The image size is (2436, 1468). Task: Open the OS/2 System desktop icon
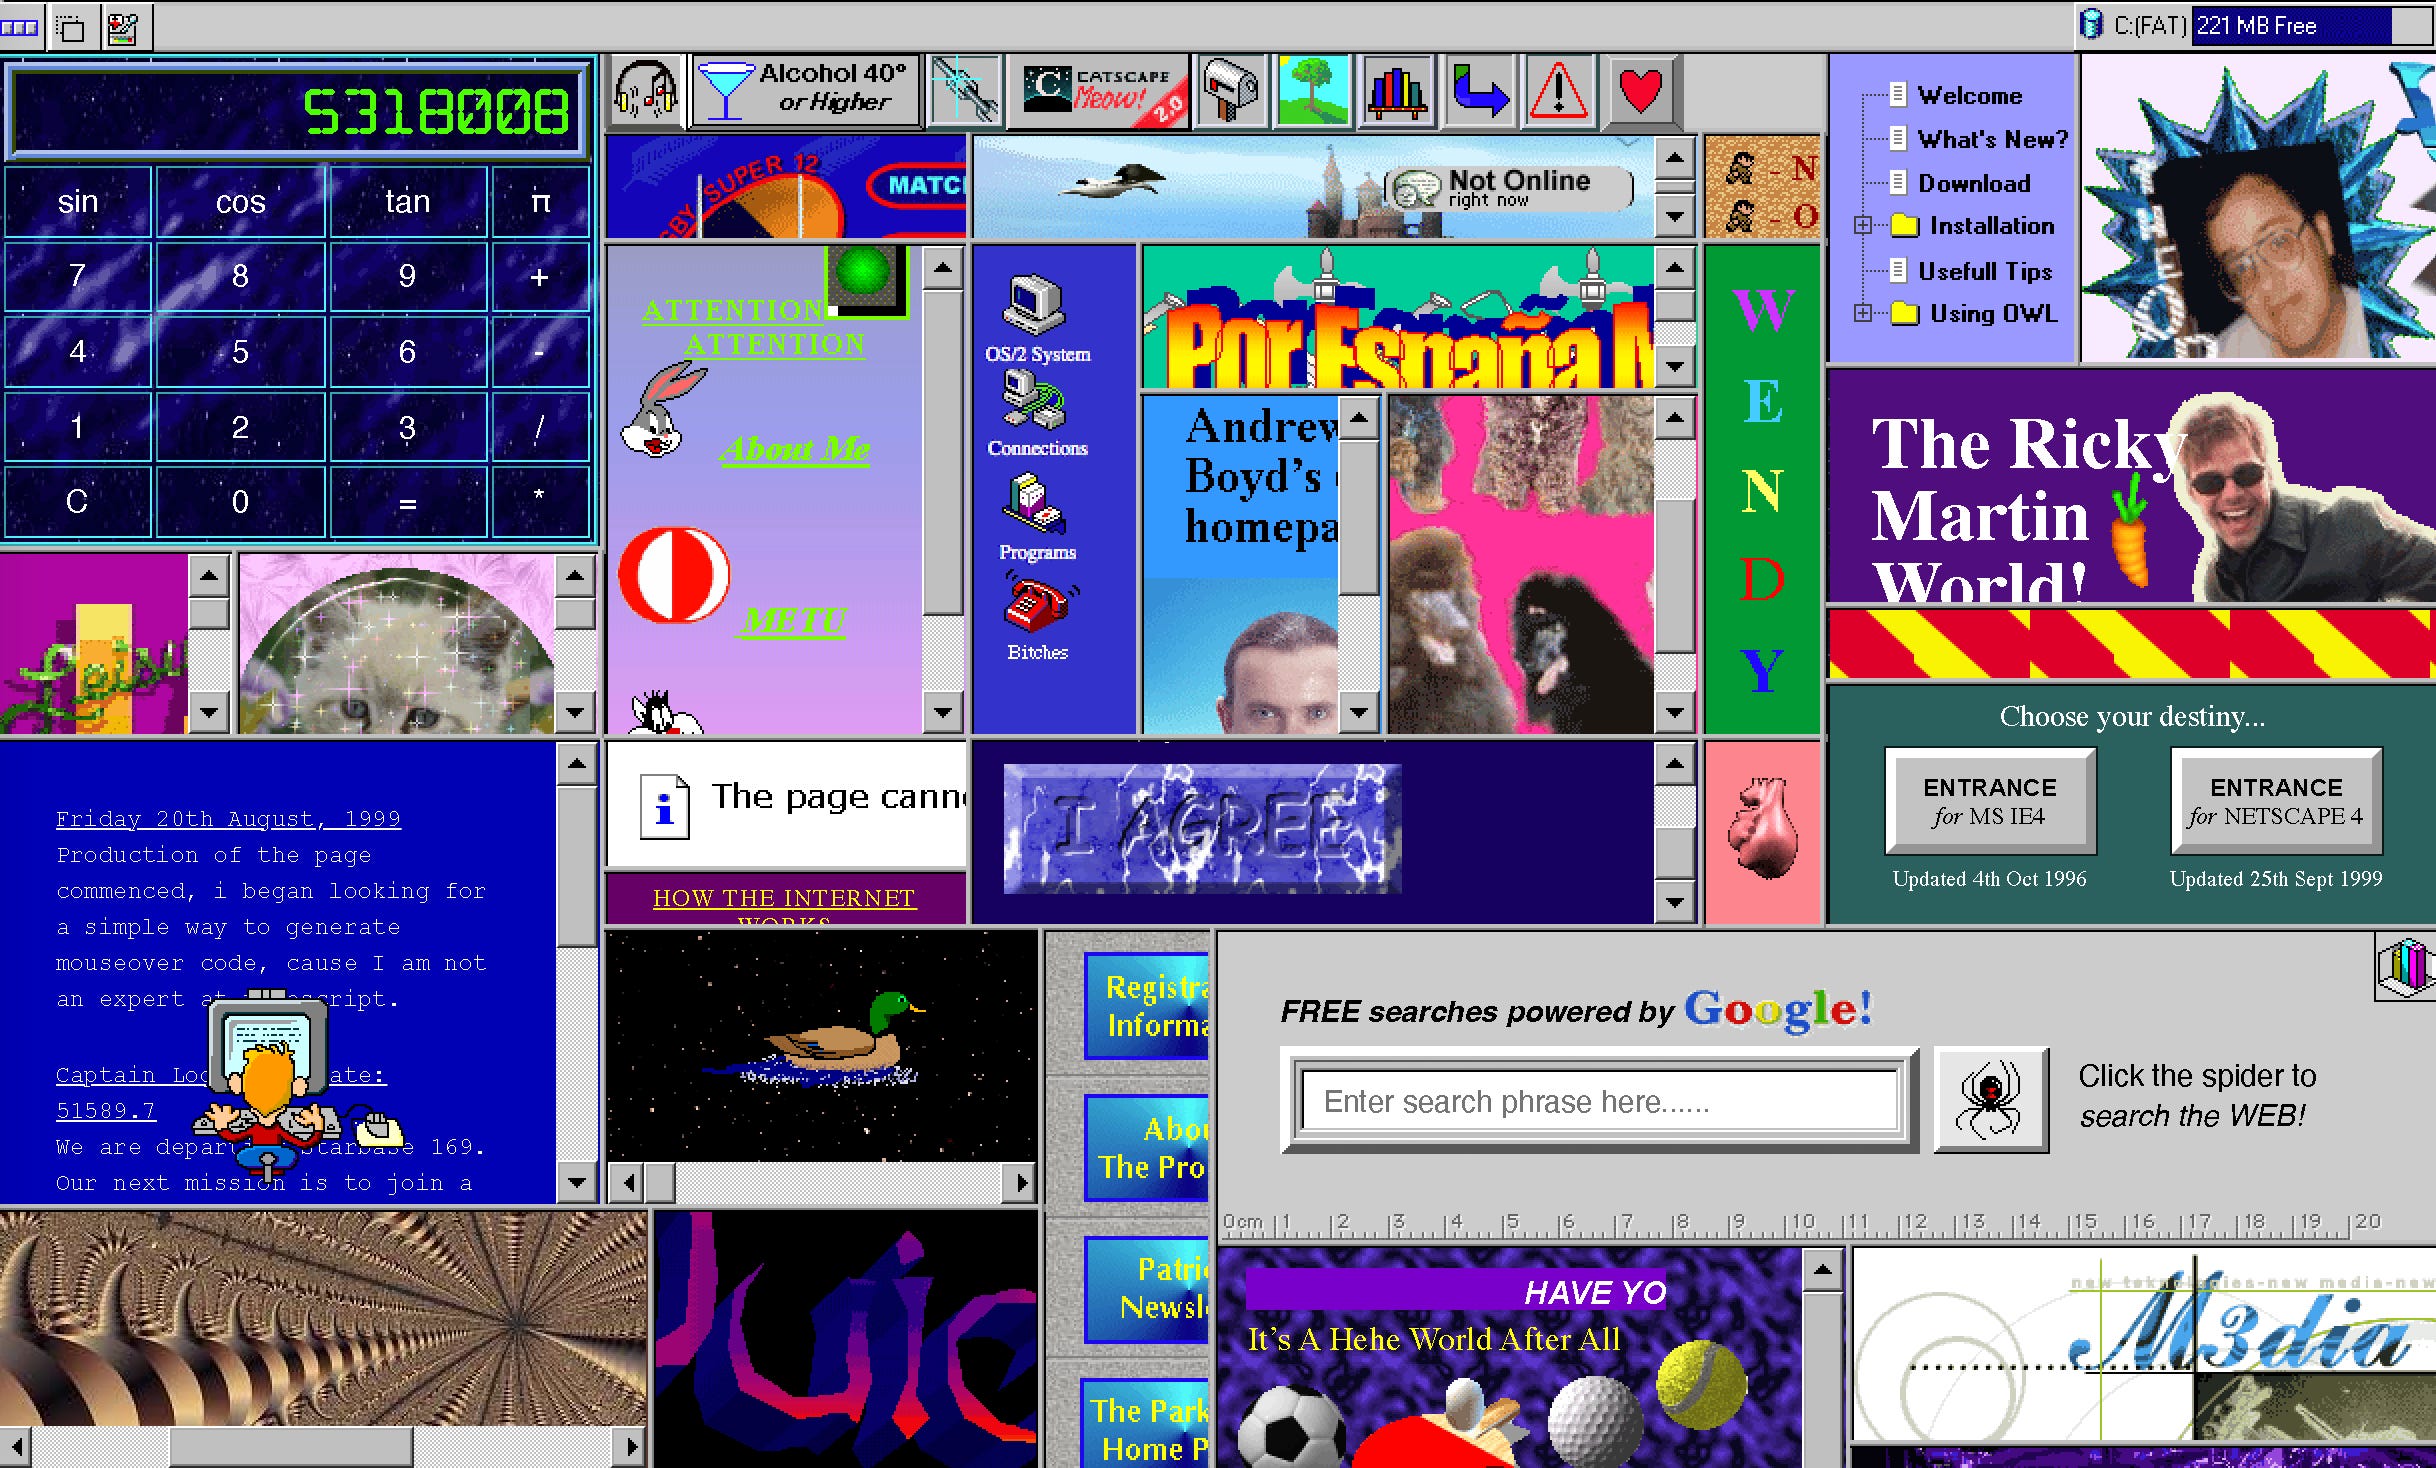(1036, 305)
